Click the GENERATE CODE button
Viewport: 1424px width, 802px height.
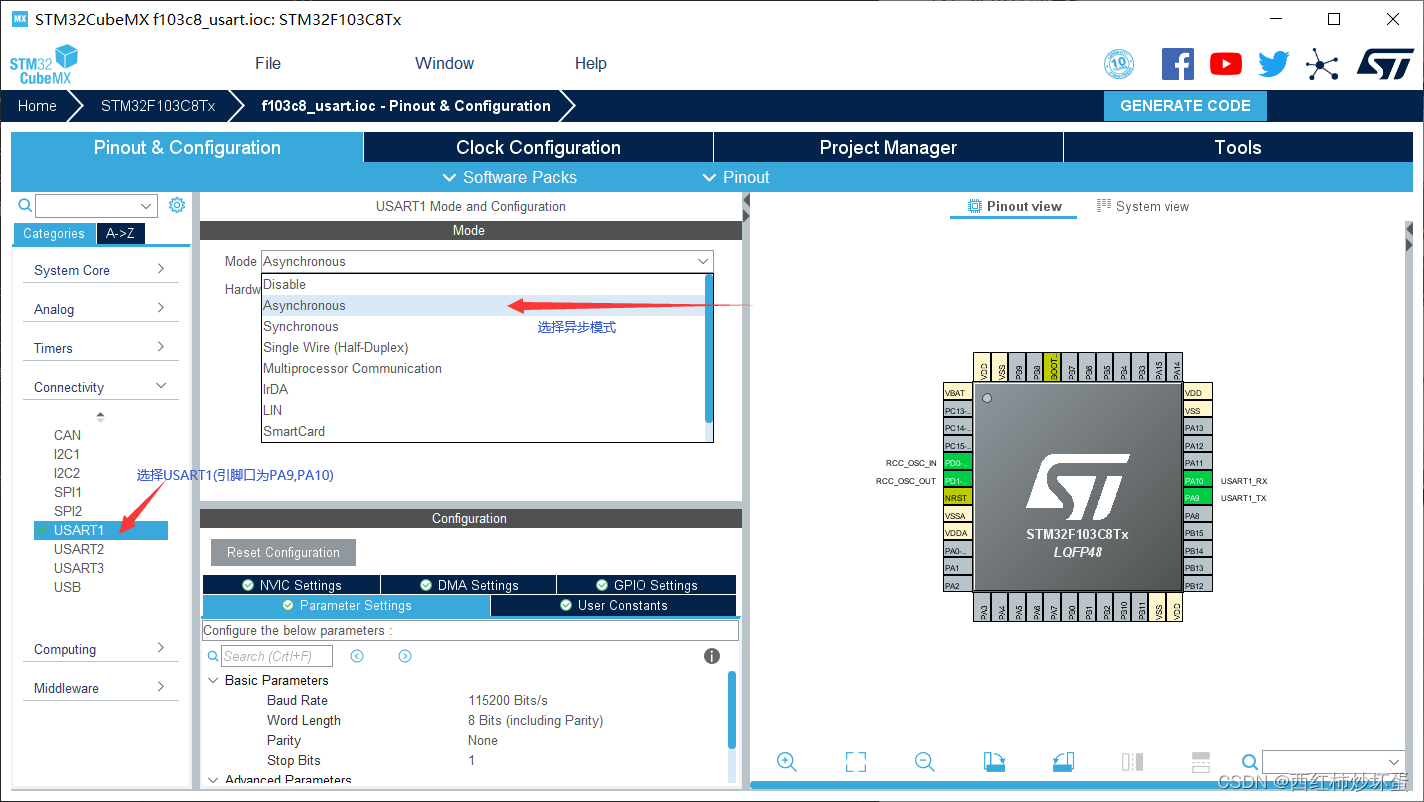click(1185, 106)
